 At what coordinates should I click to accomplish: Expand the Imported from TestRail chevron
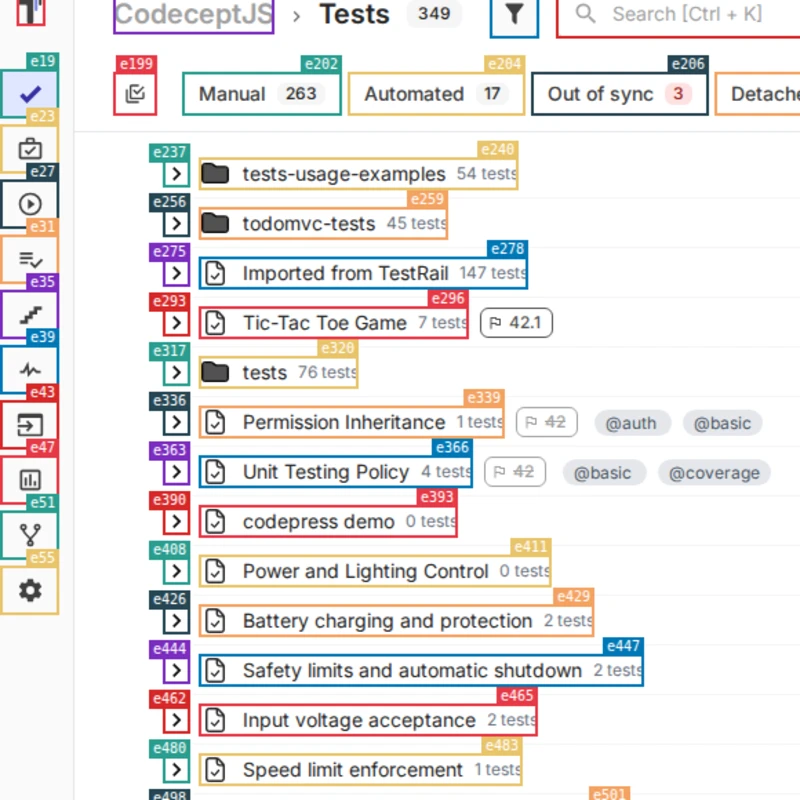(177, 273)
